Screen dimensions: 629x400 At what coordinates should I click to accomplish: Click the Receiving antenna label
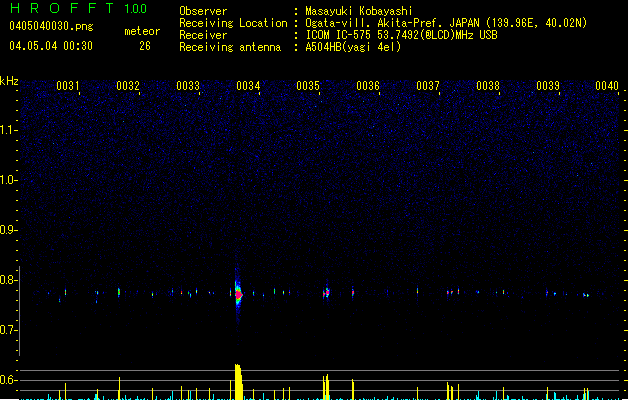coord(230,47)
